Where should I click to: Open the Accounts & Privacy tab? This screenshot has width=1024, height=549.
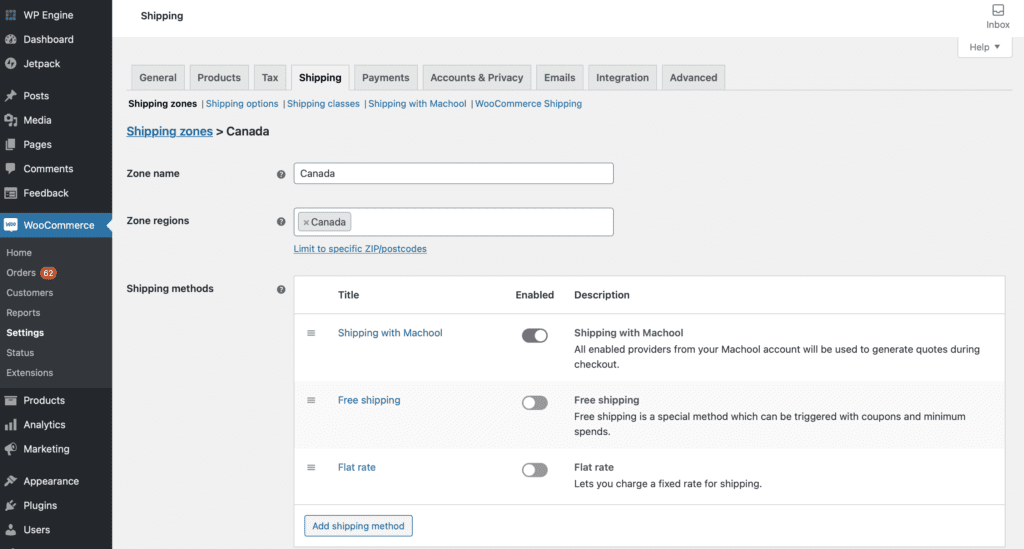tap(477, 78)
